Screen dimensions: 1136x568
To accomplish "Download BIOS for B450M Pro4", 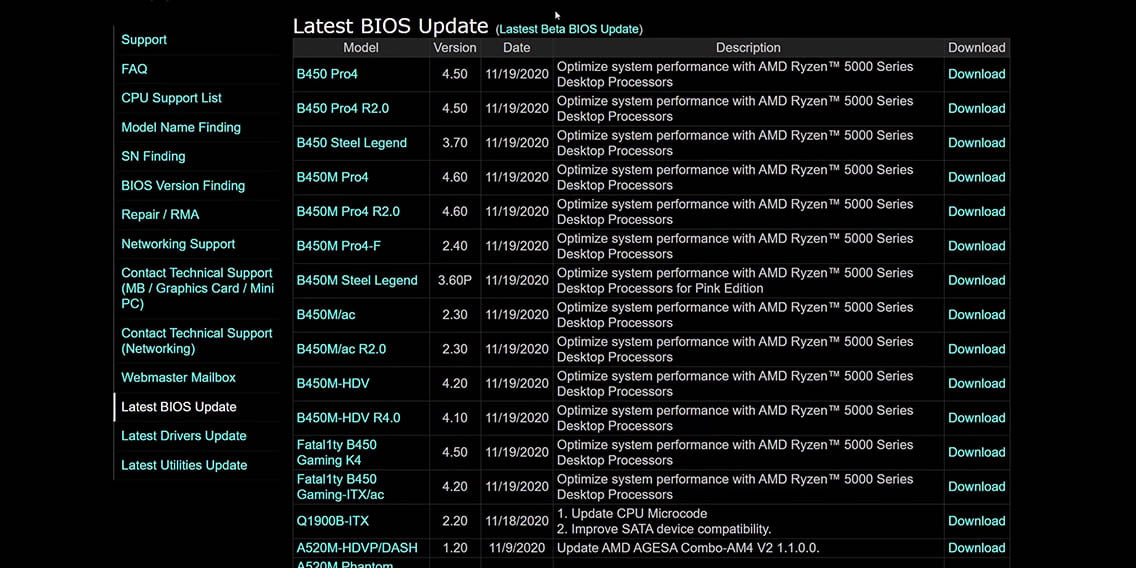I will (977, 178).
